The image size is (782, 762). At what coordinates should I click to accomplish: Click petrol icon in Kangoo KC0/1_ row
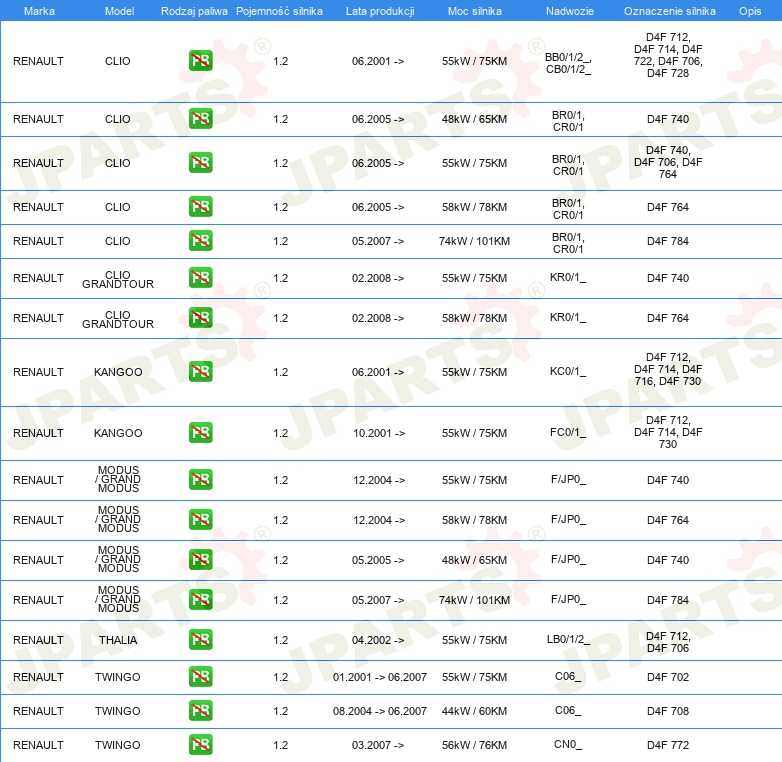click(200, 372)
